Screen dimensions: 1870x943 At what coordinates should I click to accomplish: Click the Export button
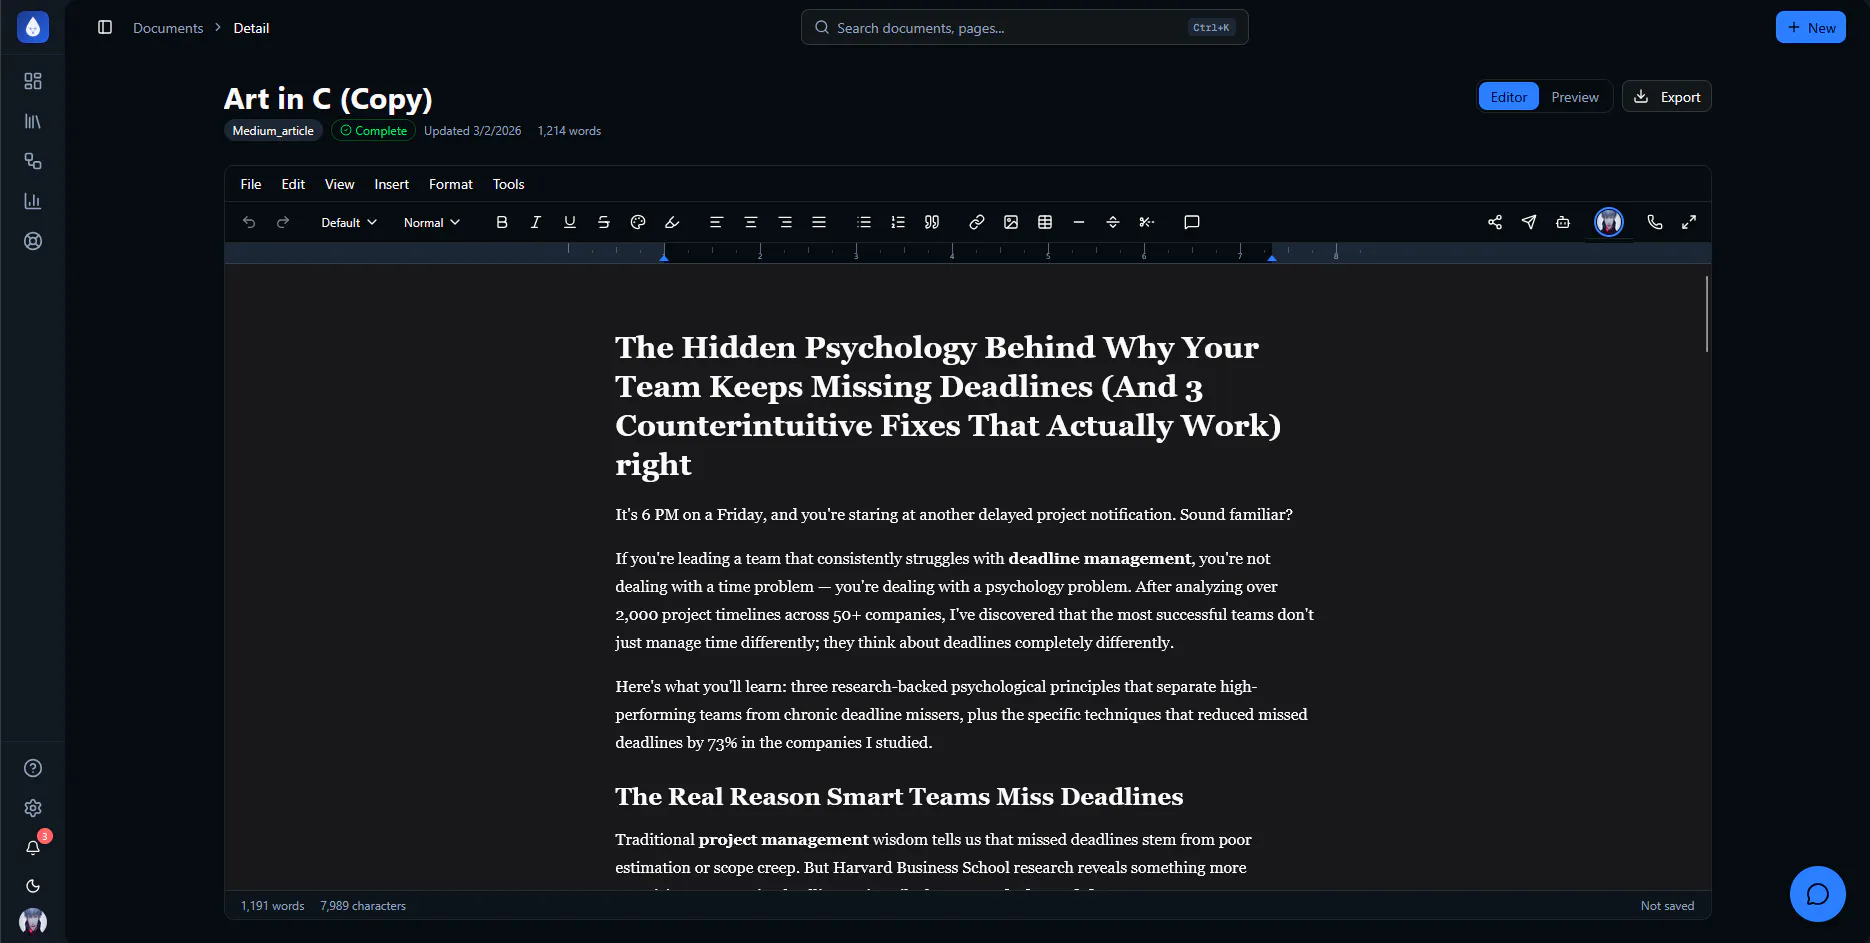(1667, 97)
